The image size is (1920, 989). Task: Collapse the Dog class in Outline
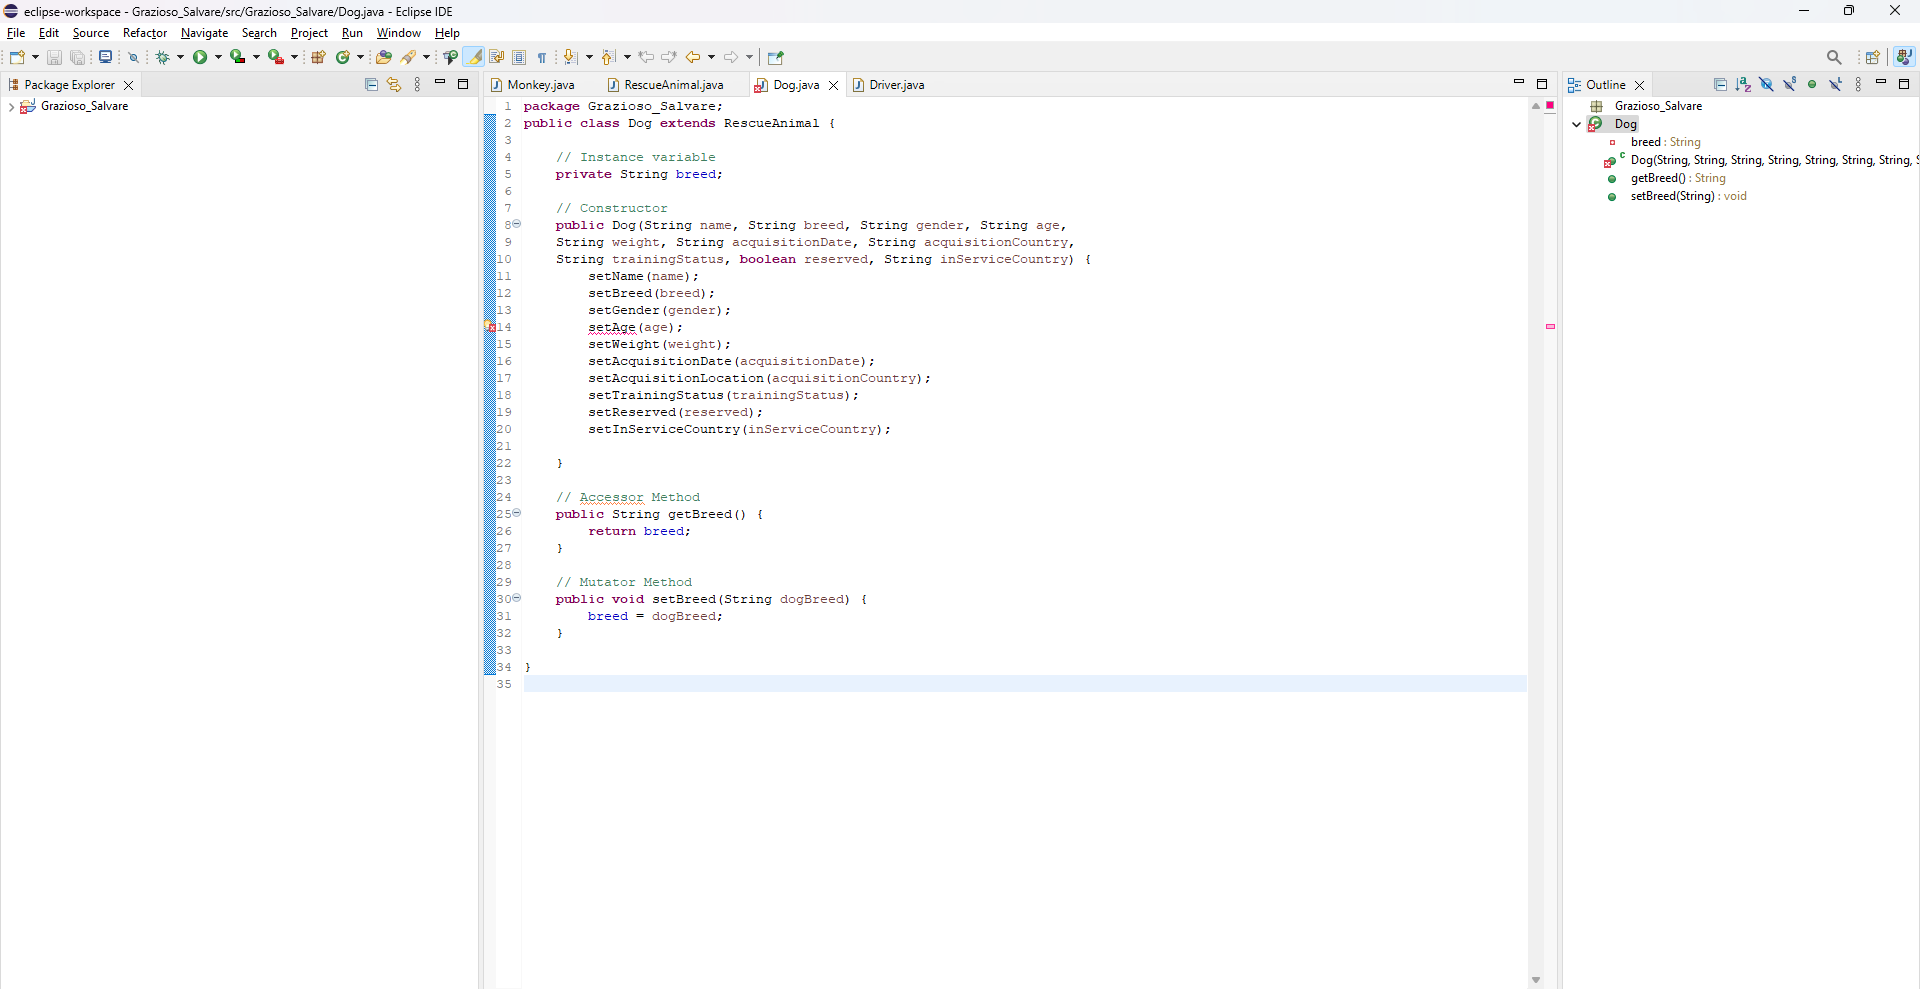1577,125
